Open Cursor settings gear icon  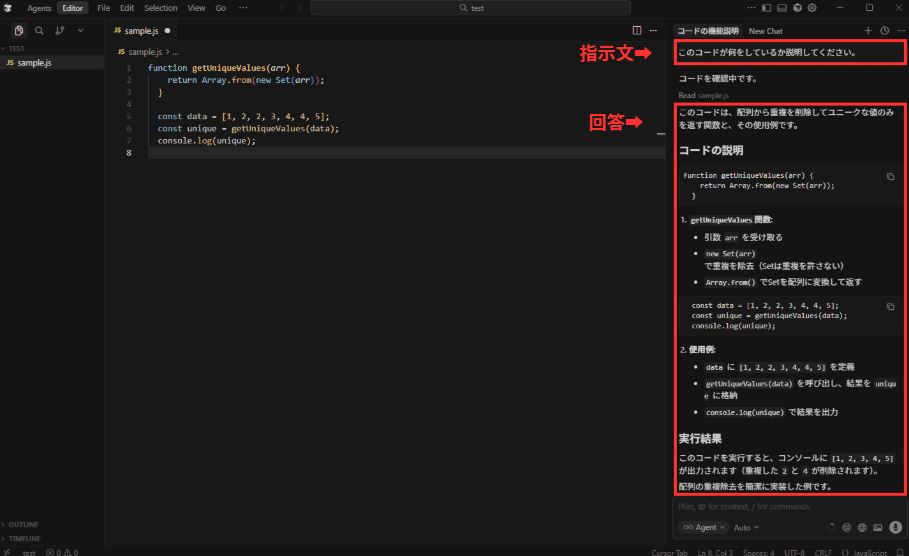point(812,8)
